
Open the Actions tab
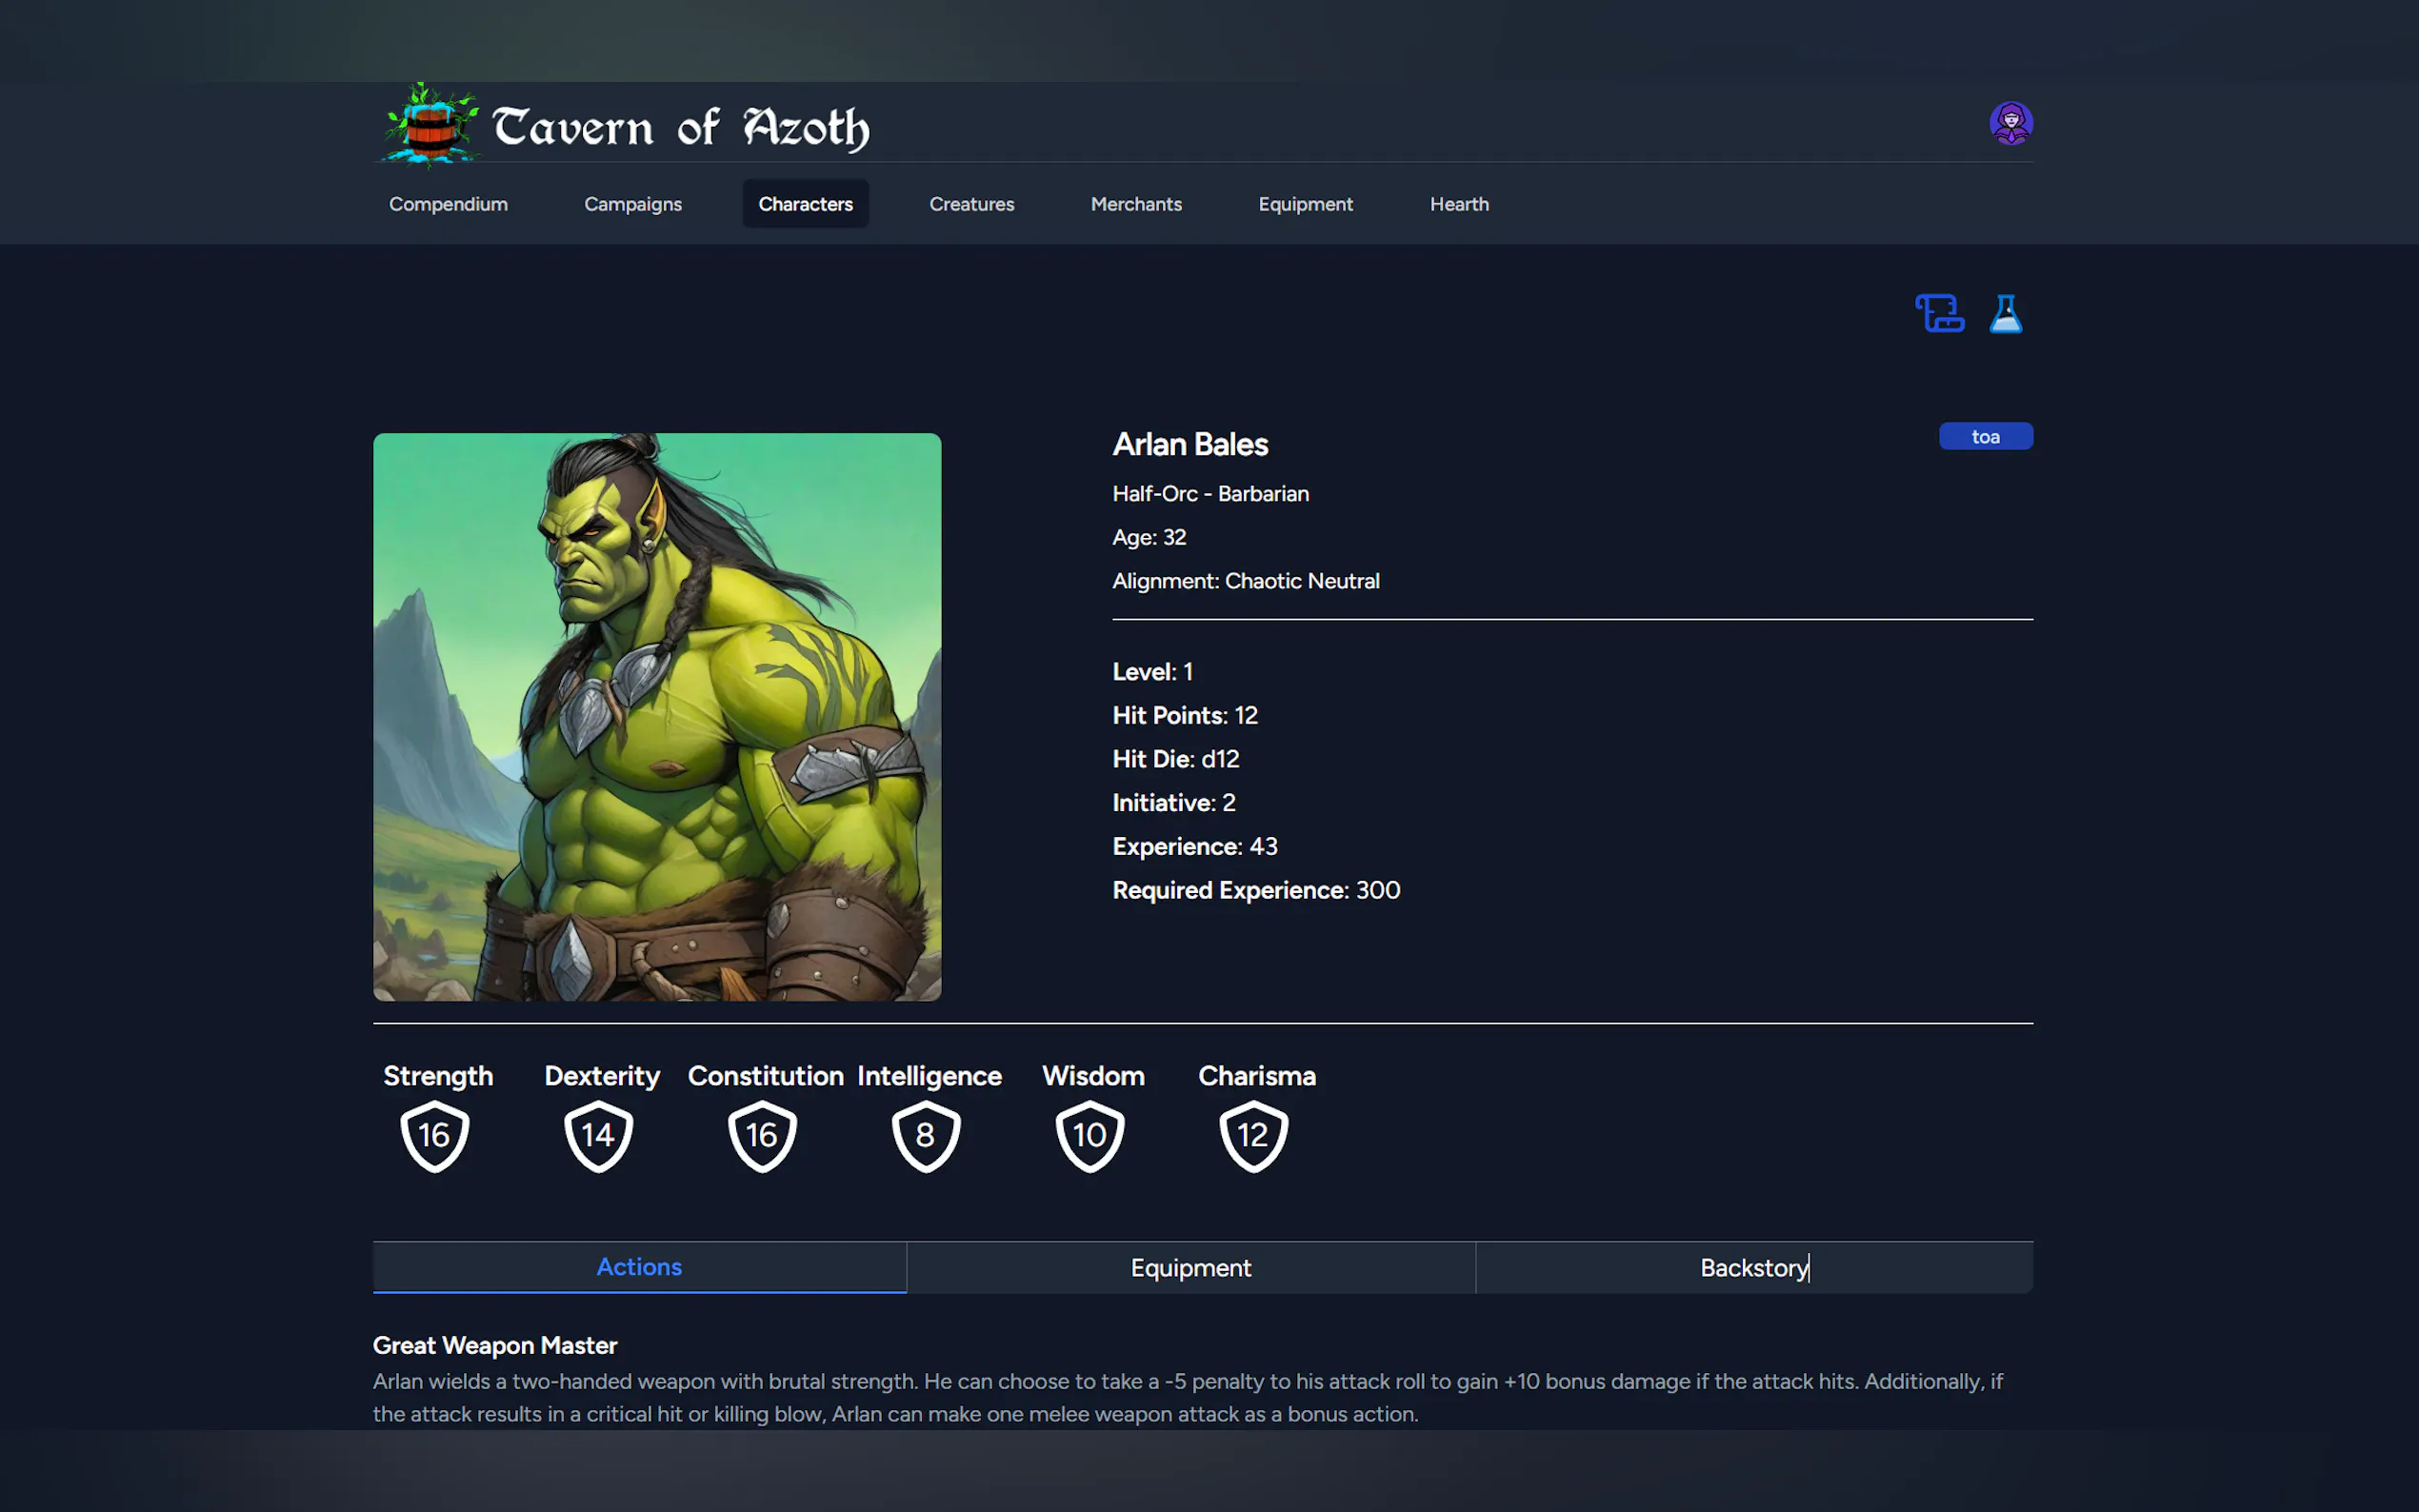click(x=639, y=1266)
